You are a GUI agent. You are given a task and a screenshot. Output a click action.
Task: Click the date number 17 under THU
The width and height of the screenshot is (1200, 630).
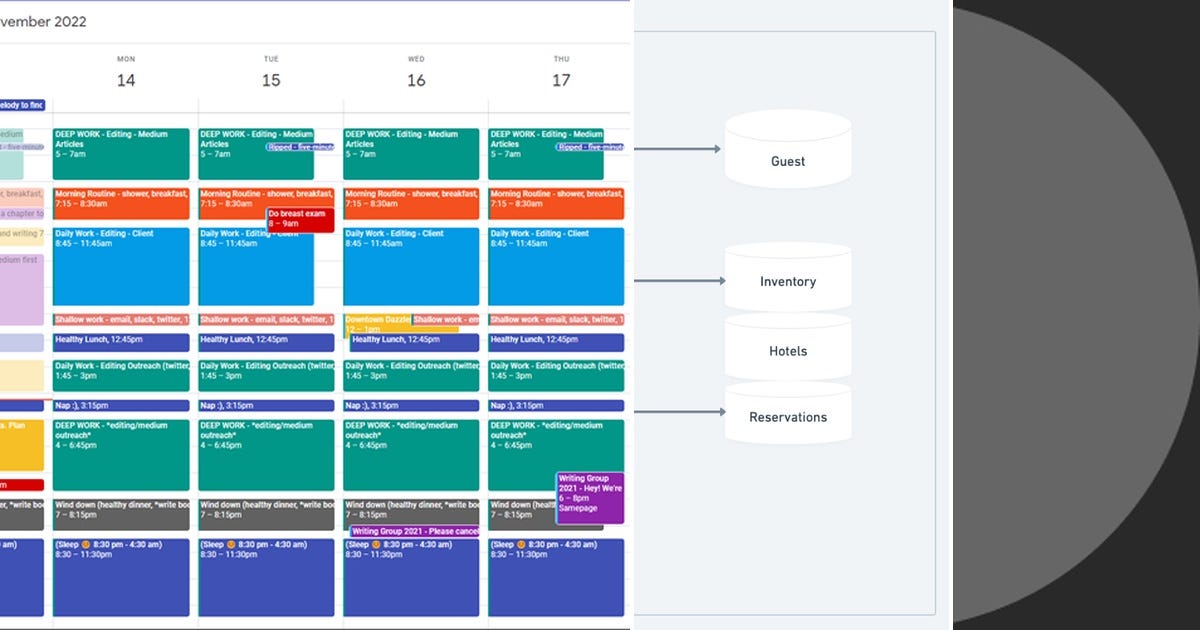[561, 80]
